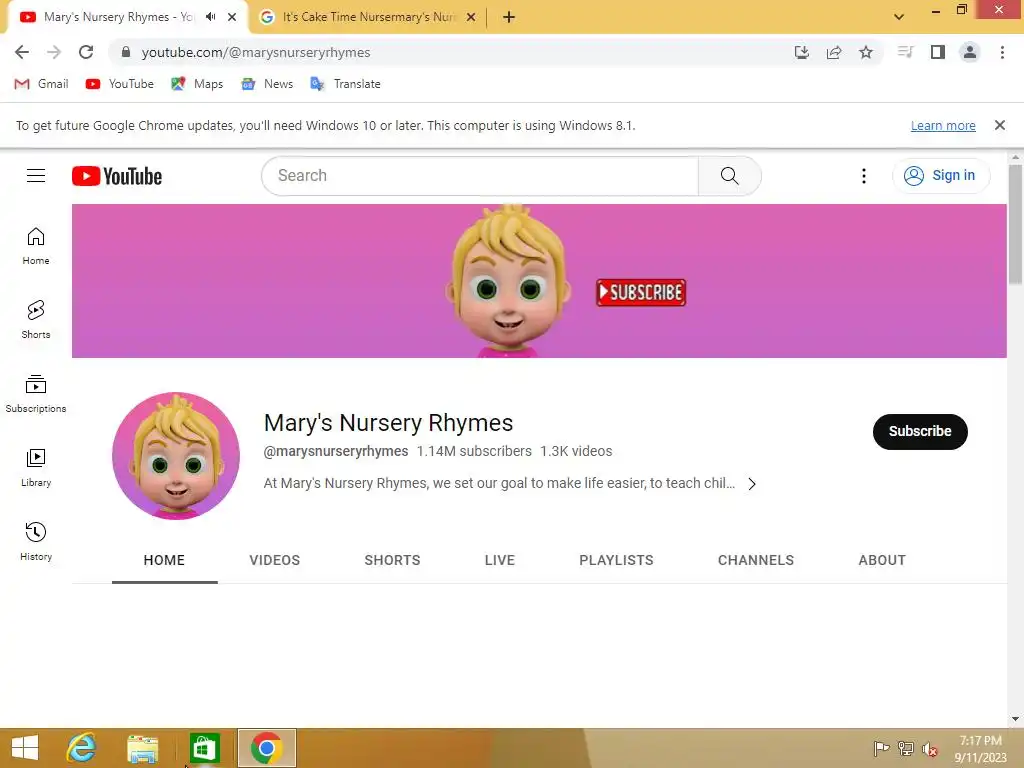Click the browser back arrow
This screenshot has width=1024, height=768.
pyautogui.click(x=22, y=52)
